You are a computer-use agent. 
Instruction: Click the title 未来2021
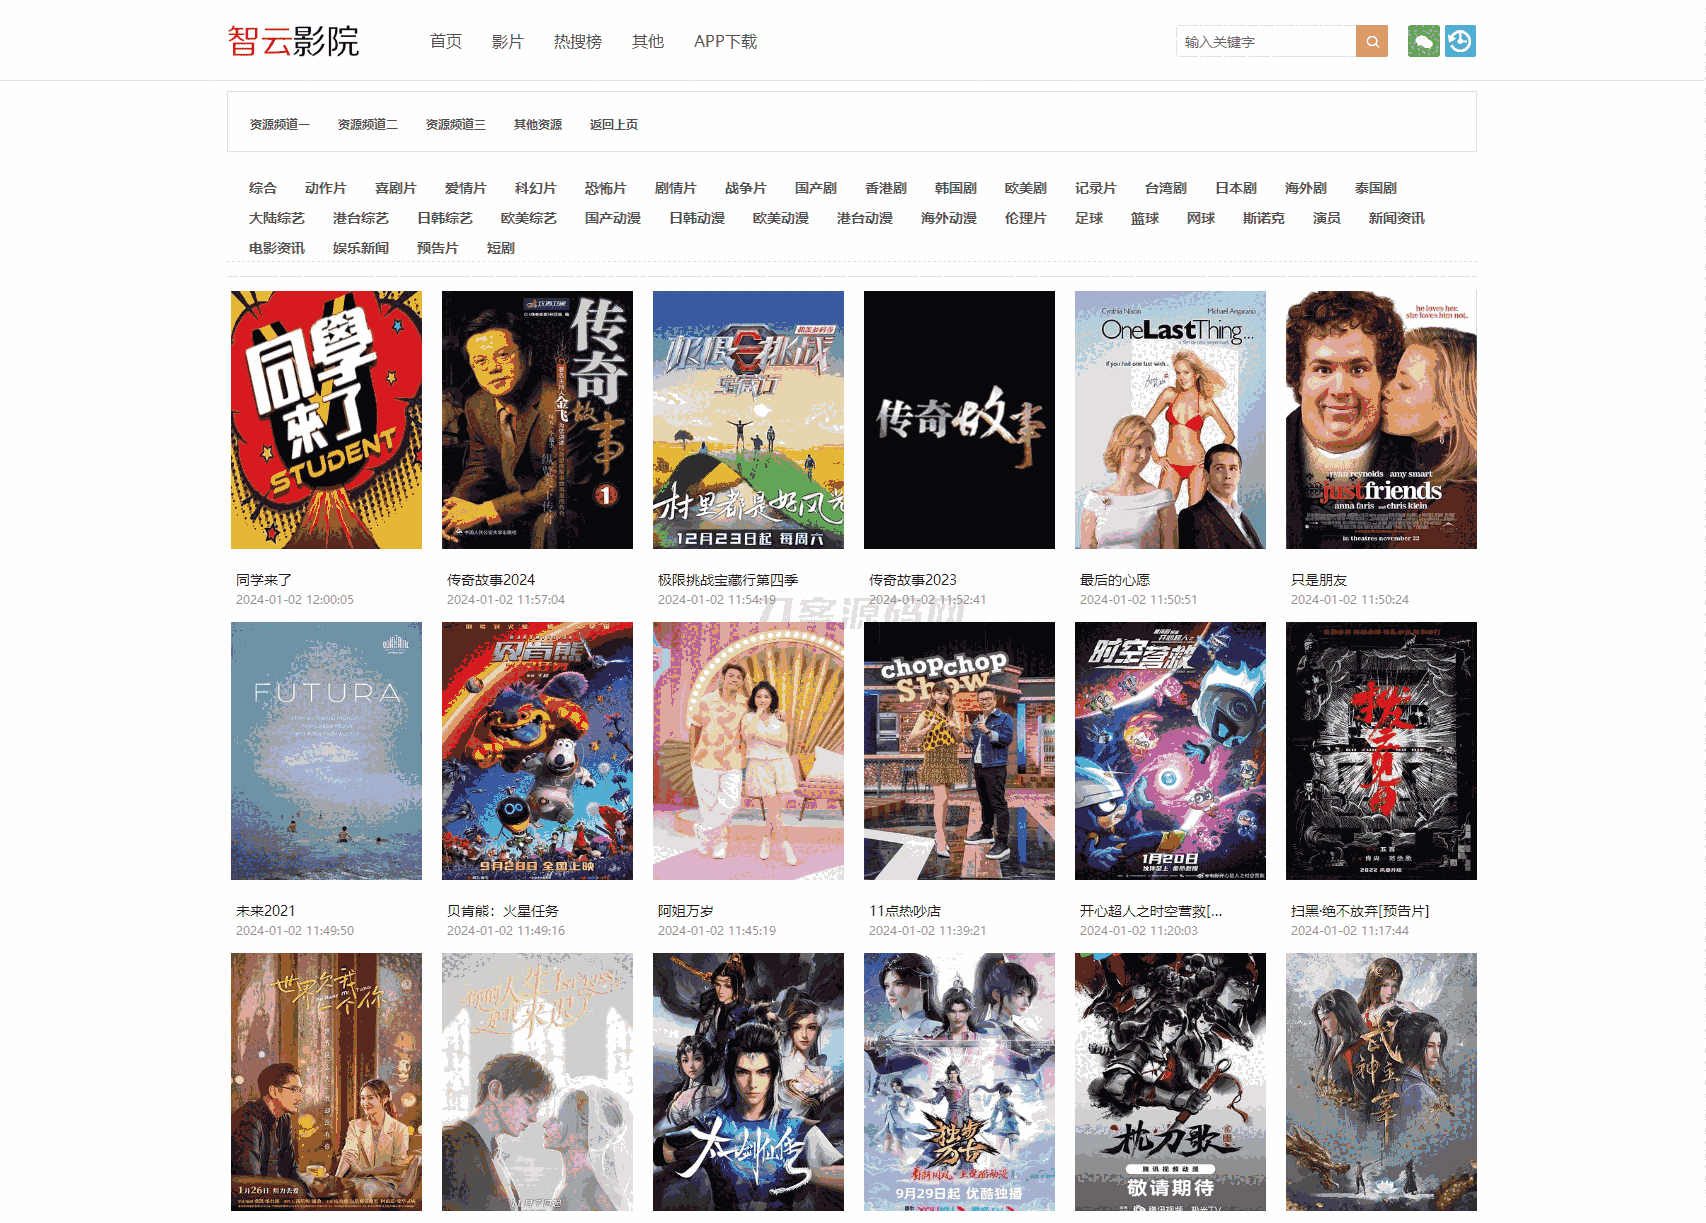(266, 911)
